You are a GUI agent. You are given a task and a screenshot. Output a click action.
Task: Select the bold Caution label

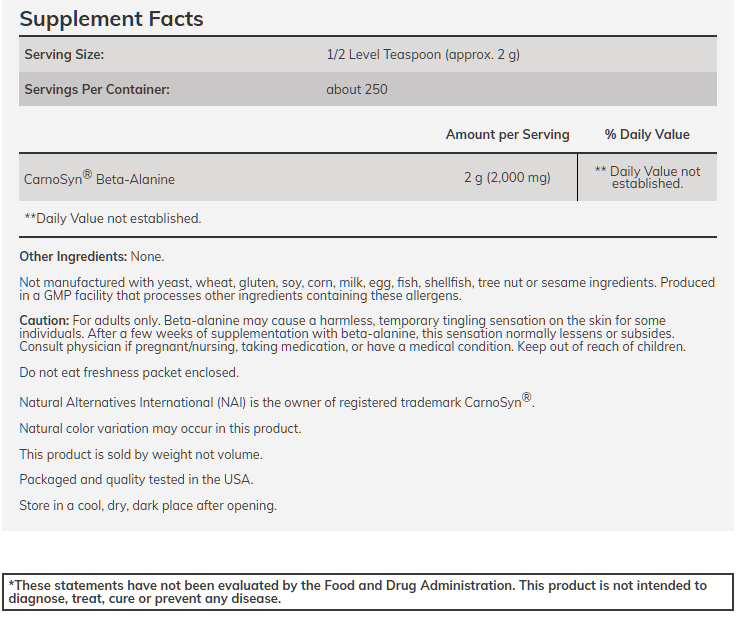43,319
